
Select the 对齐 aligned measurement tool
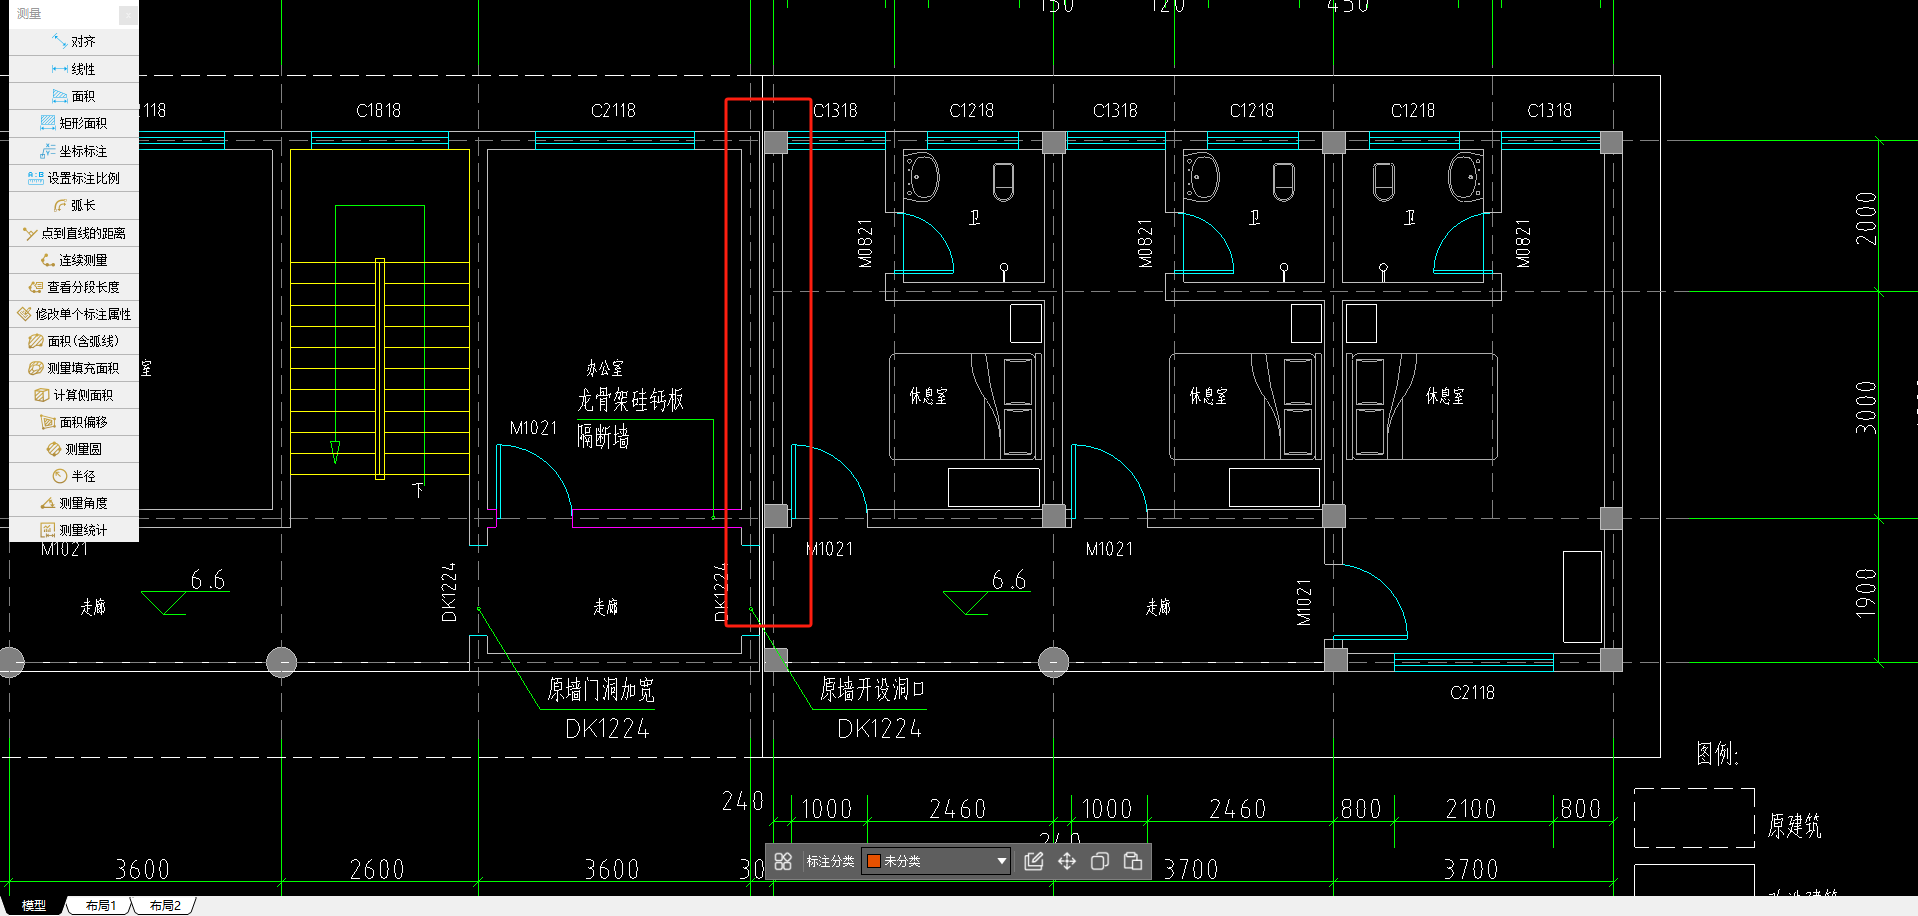[x=74, y=42]
